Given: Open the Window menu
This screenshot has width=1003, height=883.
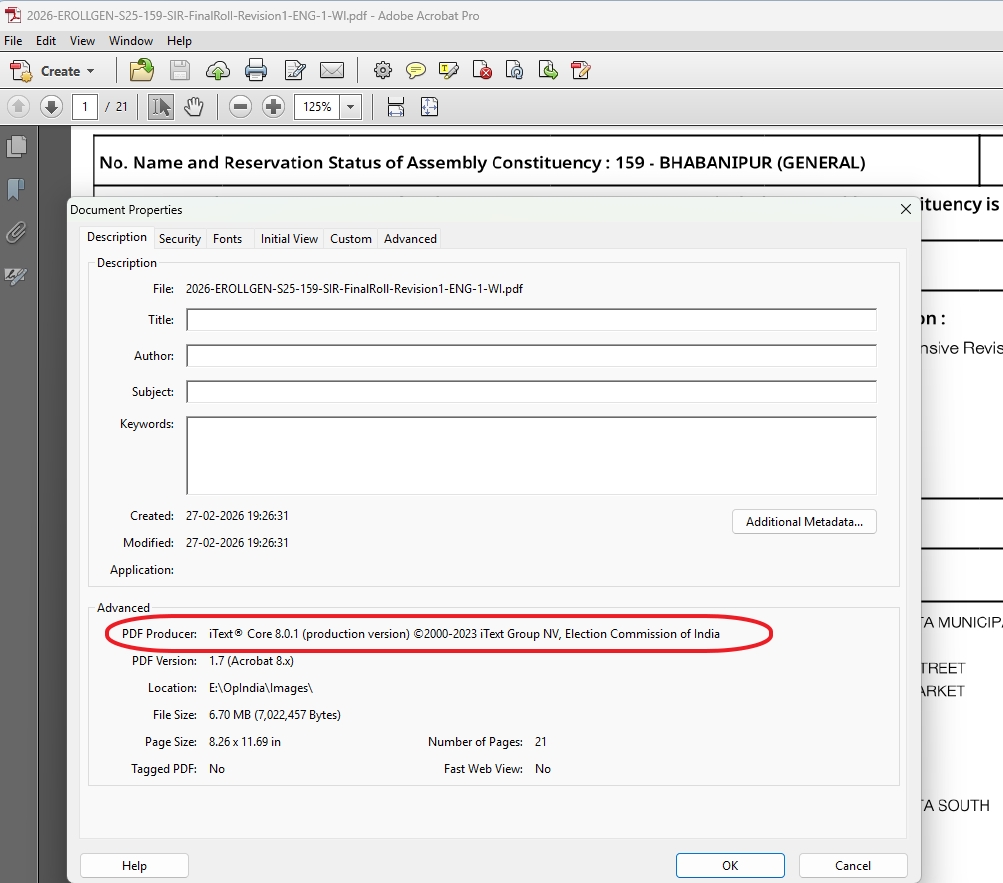Looking at the screenshot, I should (x=131, y=41).
